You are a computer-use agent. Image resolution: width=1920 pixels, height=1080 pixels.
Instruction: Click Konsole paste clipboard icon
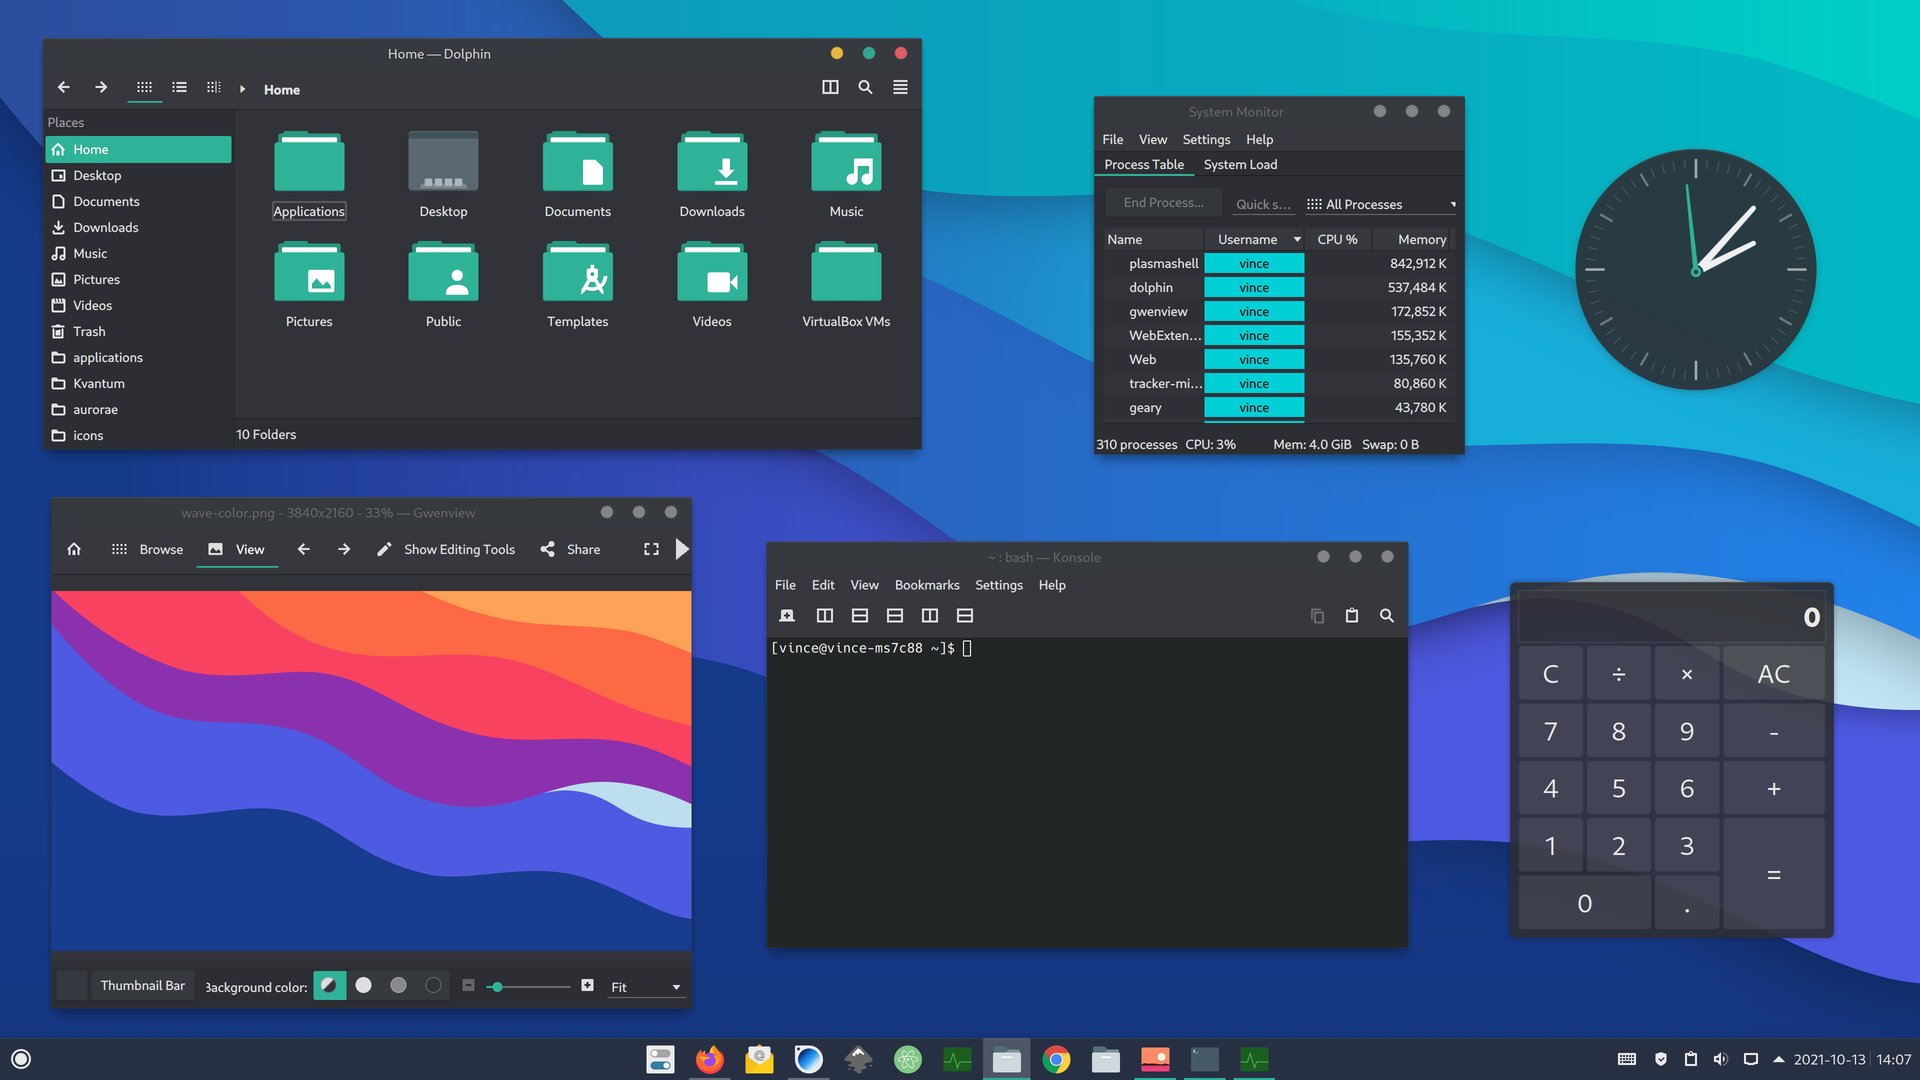pyautogui.click(x=1351, y=616)
